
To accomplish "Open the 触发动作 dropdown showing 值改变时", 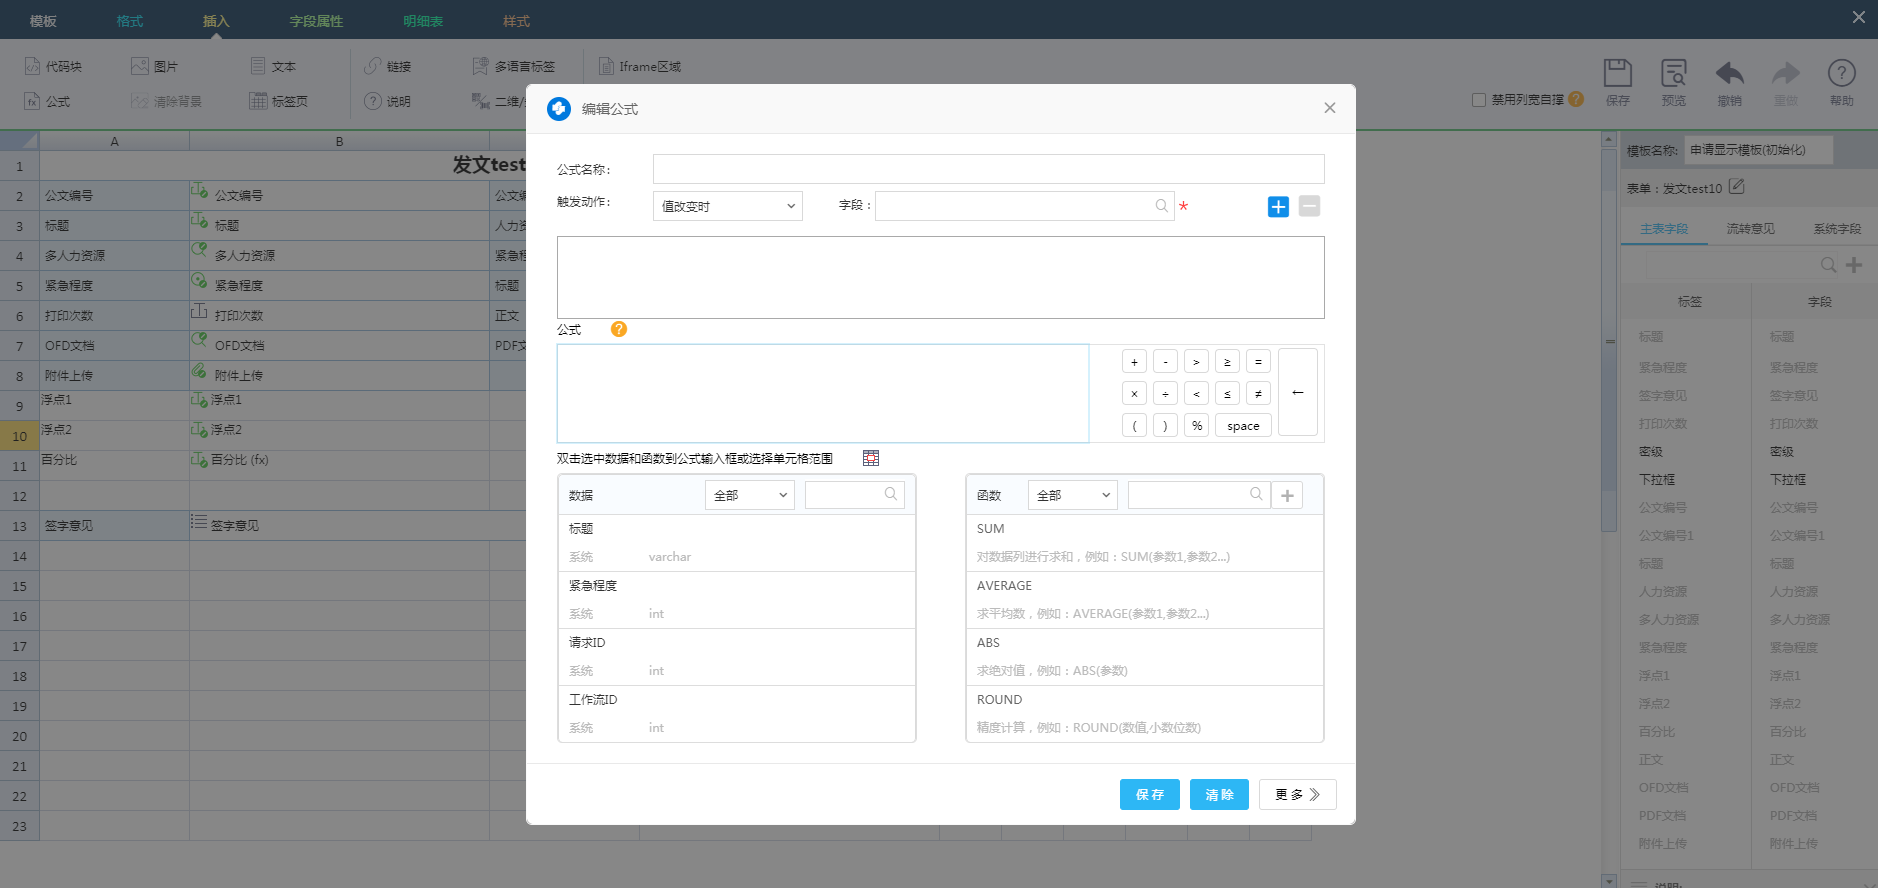I will pyautogui.click(x=727, y=206).
